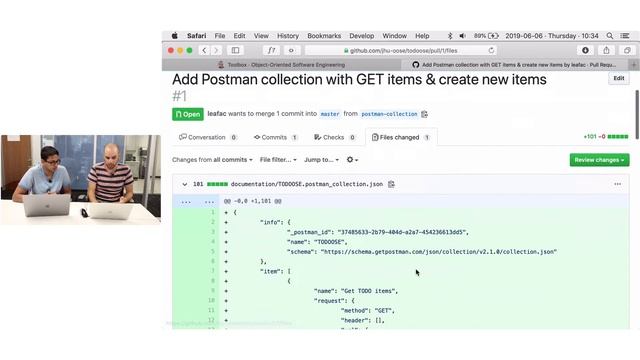Click the presenters' webcam video thumbnail
Viewport: 640px width, 360px height.
[x=81, y=180]
